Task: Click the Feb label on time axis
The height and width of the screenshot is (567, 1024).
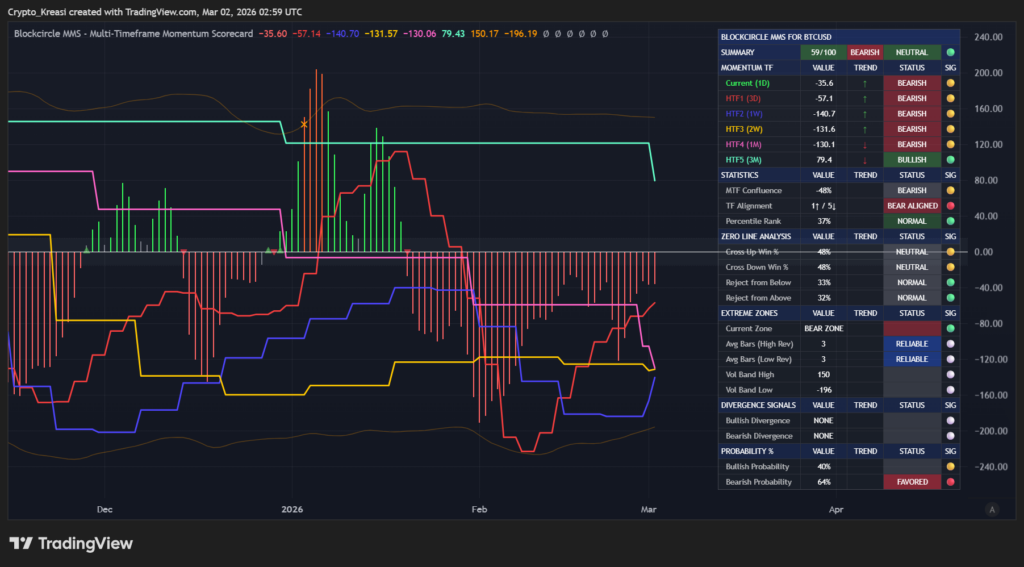Action: pyautogui.click(x=479, y=509)
